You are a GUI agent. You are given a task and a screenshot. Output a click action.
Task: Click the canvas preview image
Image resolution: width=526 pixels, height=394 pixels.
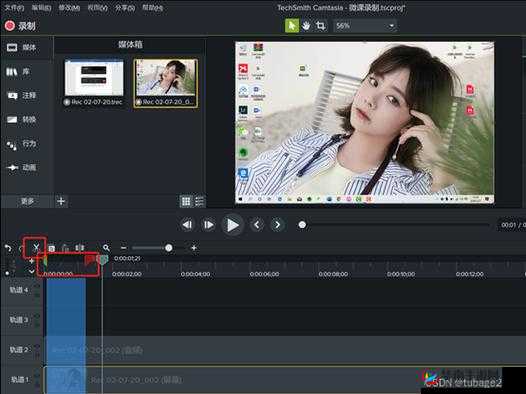click(x=365, y=122)
